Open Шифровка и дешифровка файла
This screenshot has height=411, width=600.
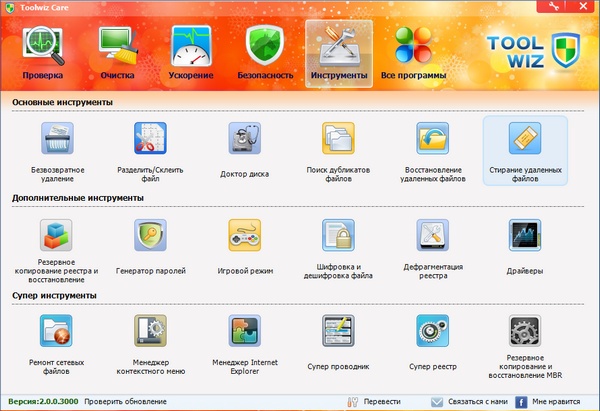coord(338,236)
